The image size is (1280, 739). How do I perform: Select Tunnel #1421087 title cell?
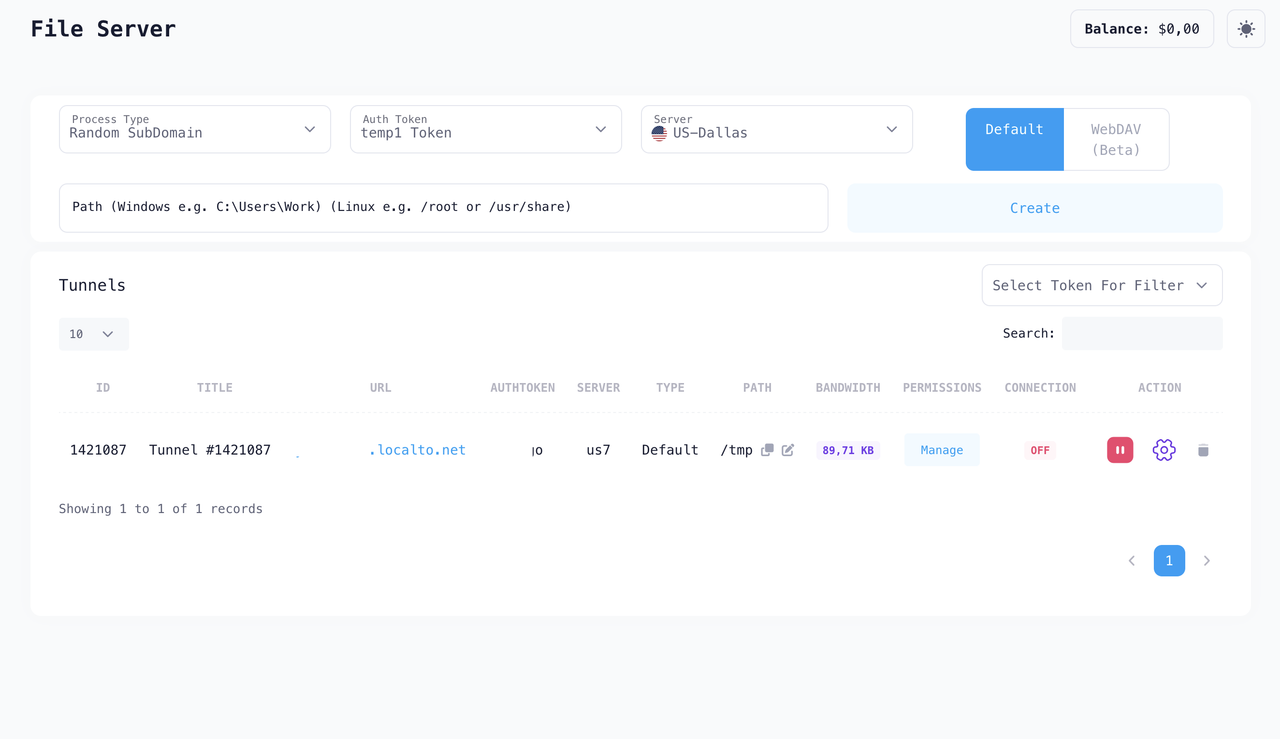coord(210,450)
